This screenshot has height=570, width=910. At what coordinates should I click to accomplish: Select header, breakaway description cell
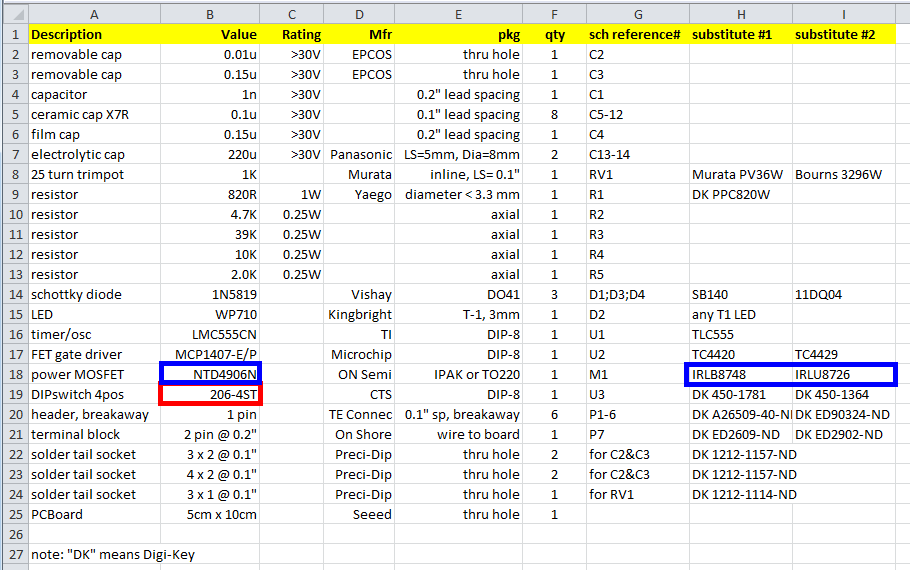94,414
